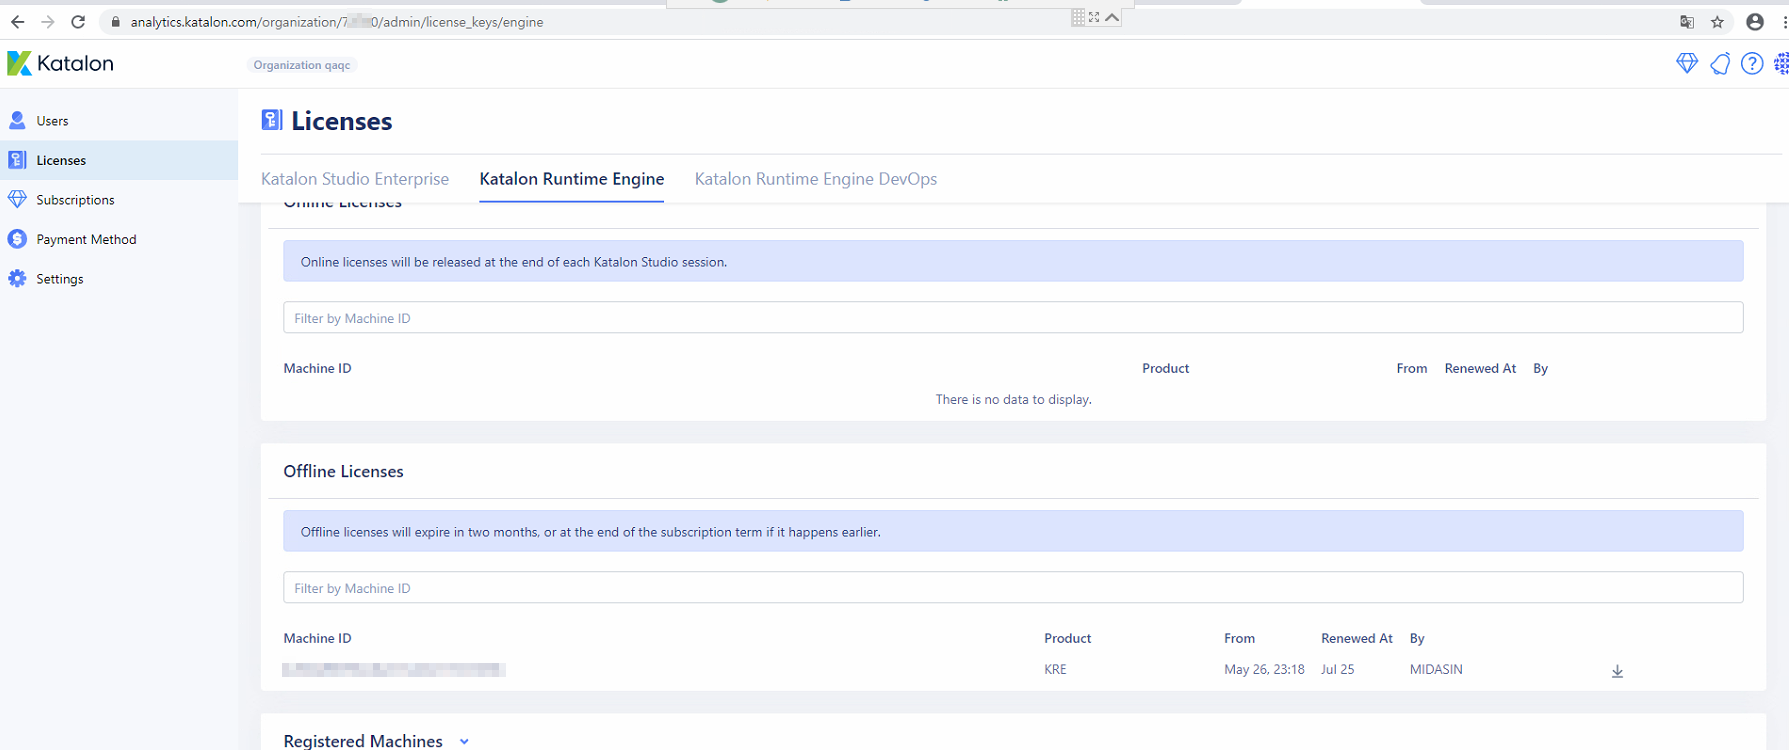This screenshot has width=1789, height=750.
Task: Click the Product header in Online Licenses
Action: coord(1165,368)
